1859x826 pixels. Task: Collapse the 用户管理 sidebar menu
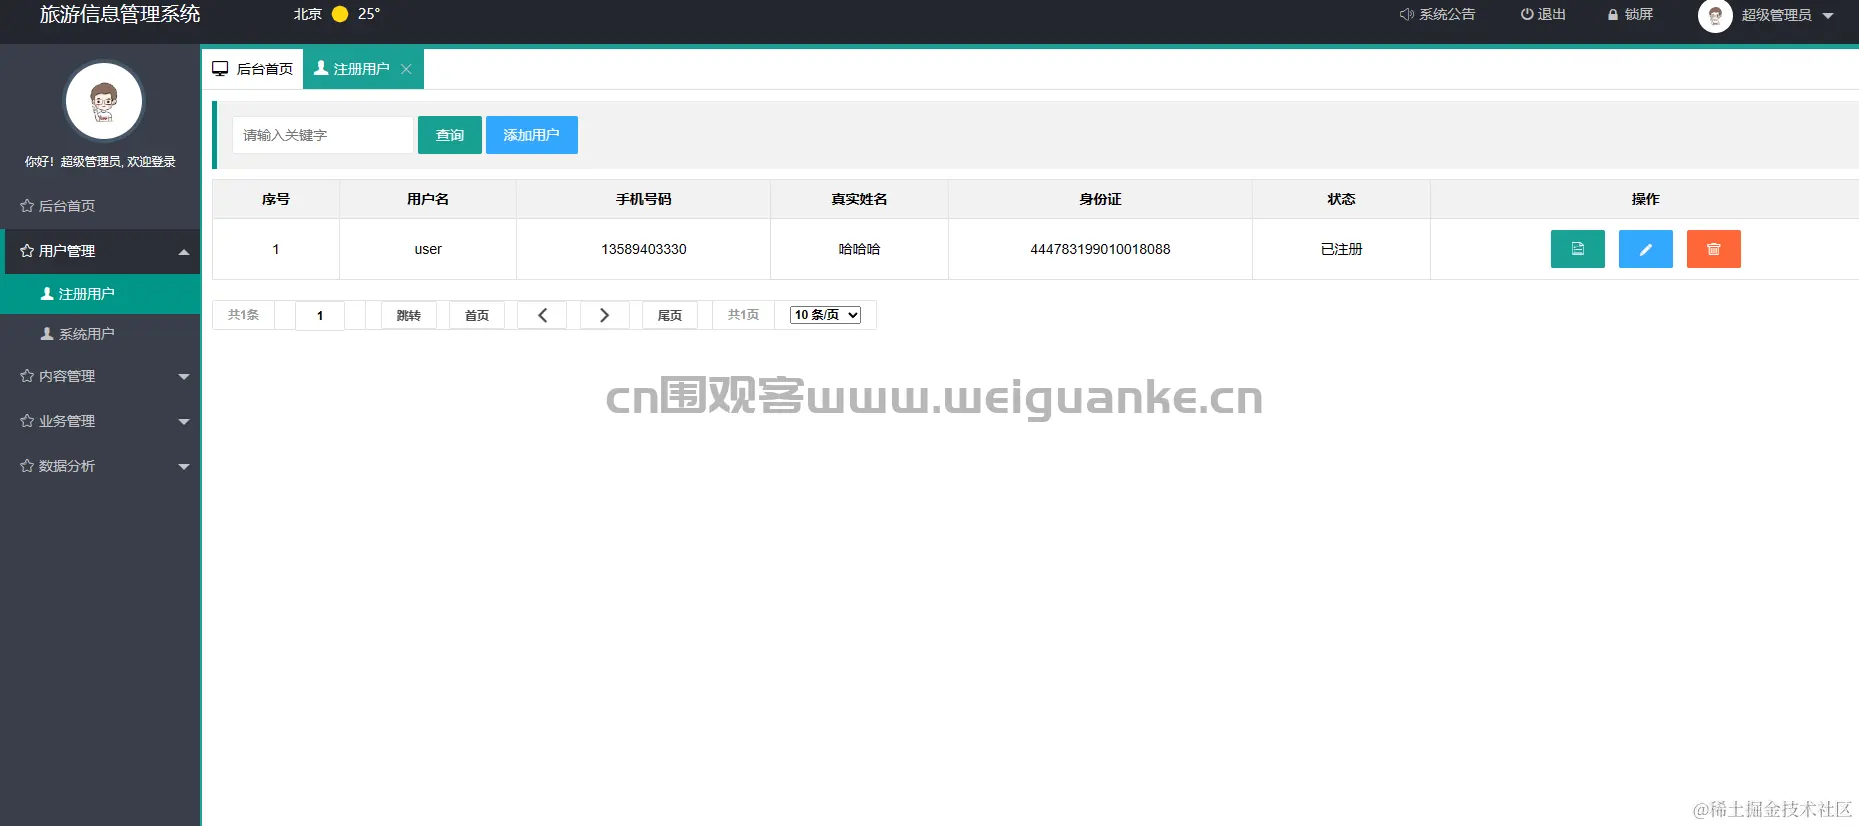100,251
